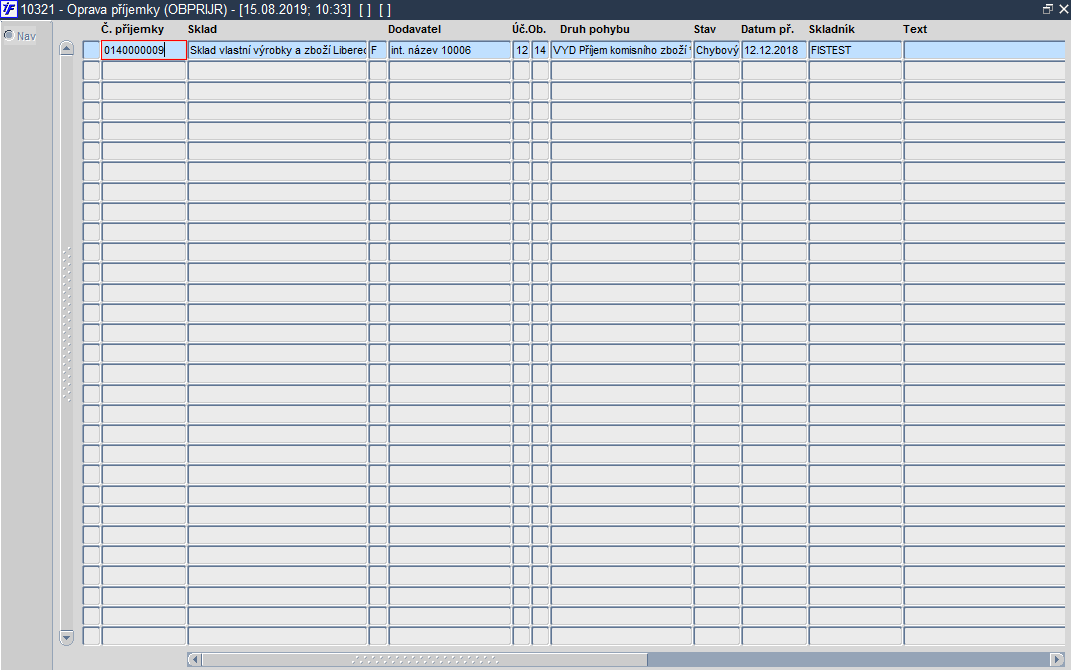
Task: Click the application icon in title bar
Action: (x=9, y=10)
